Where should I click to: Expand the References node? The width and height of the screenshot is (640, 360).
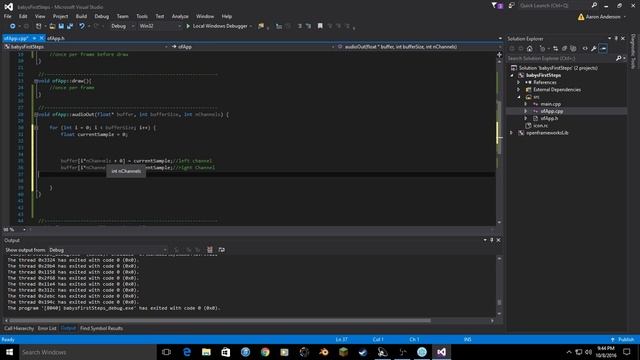(x=519, y=82)
